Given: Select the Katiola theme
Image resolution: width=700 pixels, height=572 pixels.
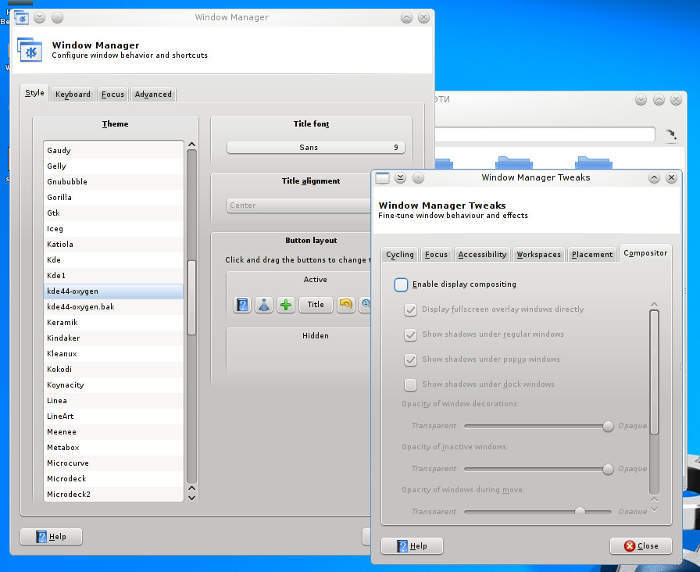Looking at the screenshot, I should [113, 244].
